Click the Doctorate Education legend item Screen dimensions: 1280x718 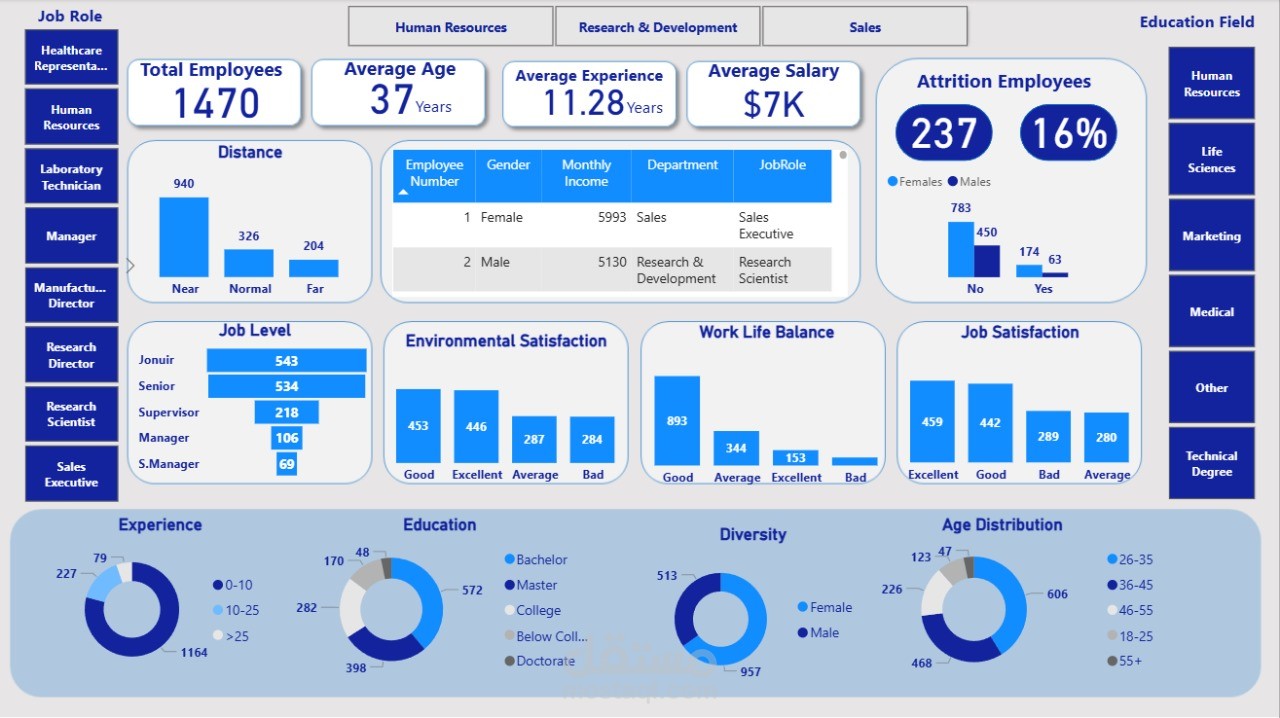point(540,661)
